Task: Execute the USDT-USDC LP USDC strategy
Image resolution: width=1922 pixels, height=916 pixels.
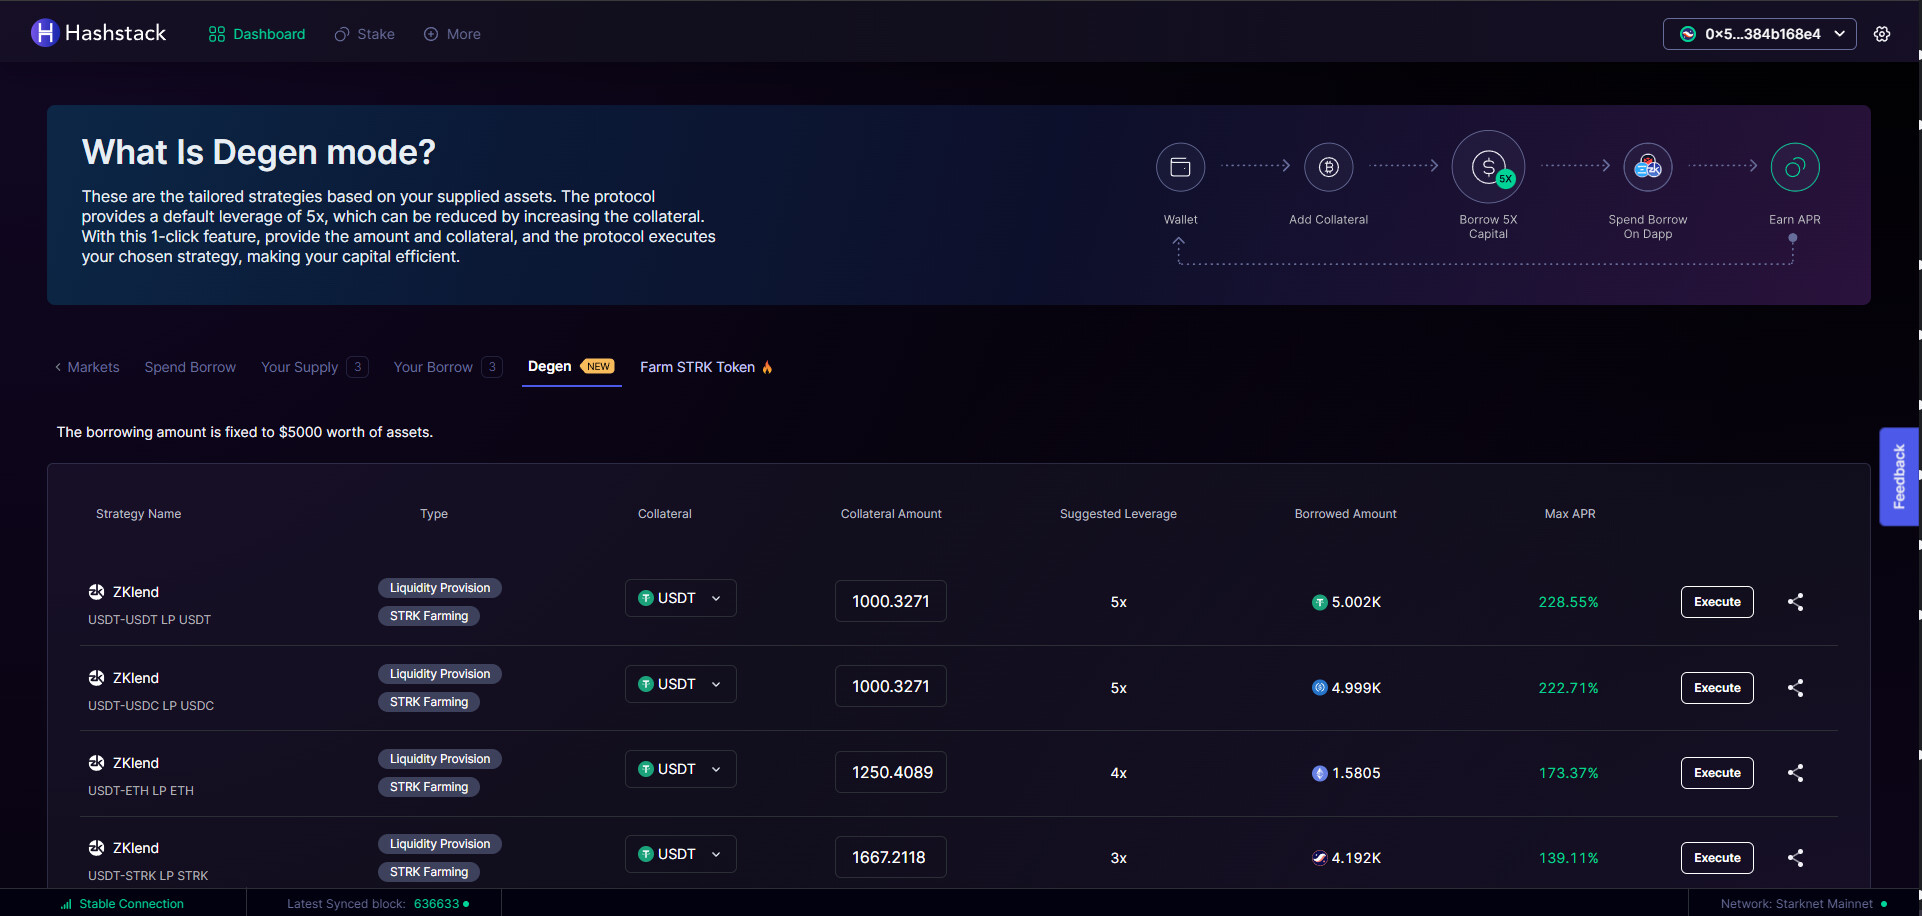Action: click(x=1717, y=688)
